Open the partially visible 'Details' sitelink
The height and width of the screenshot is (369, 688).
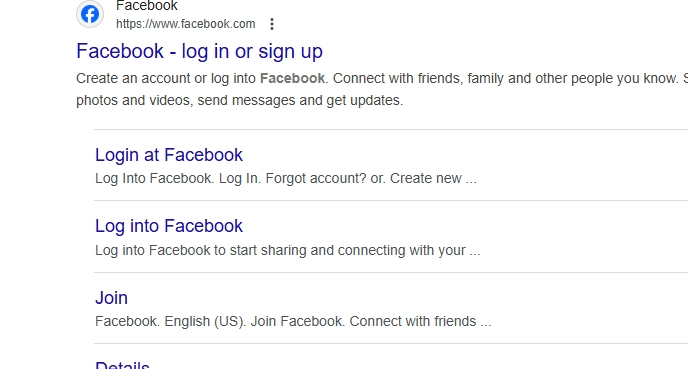coord(122,365)
